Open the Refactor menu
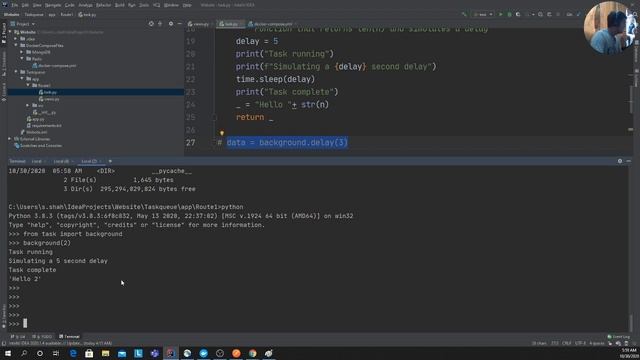Screen dimensions: 640x360 pyautogui.click(x=103, y=5)
